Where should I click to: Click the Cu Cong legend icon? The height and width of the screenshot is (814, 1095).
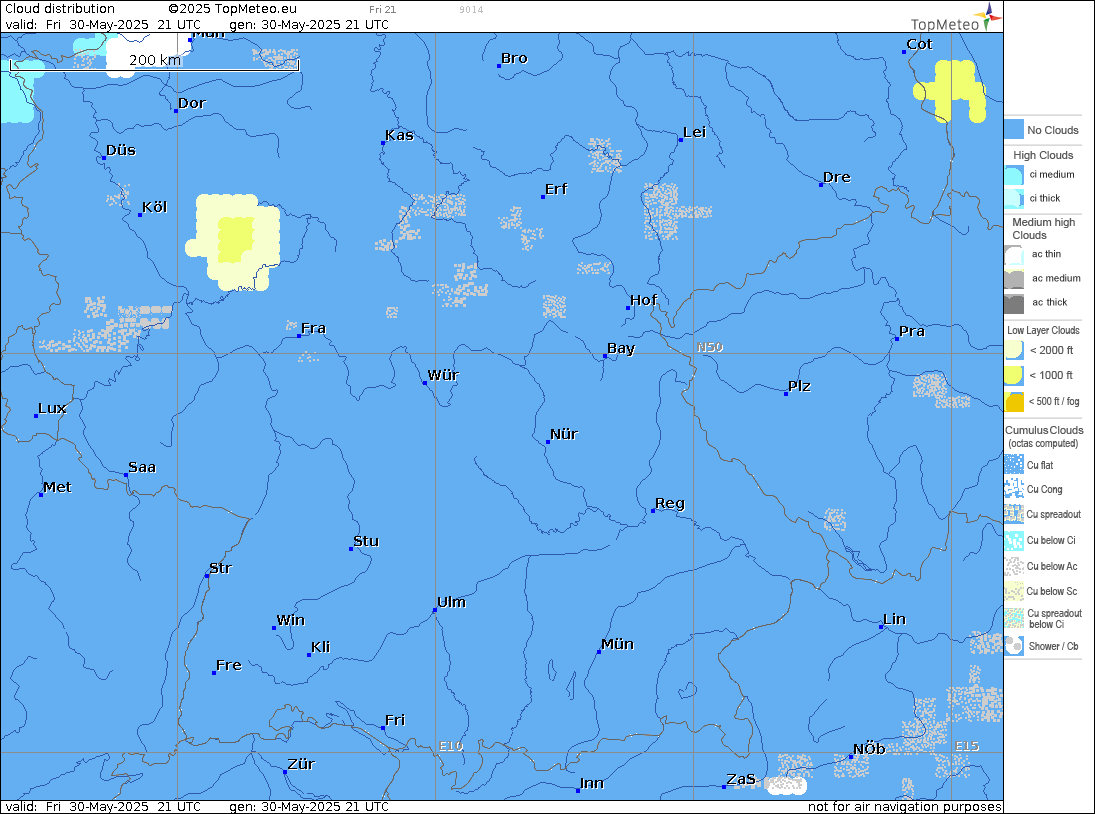[x=1014, y=489]
